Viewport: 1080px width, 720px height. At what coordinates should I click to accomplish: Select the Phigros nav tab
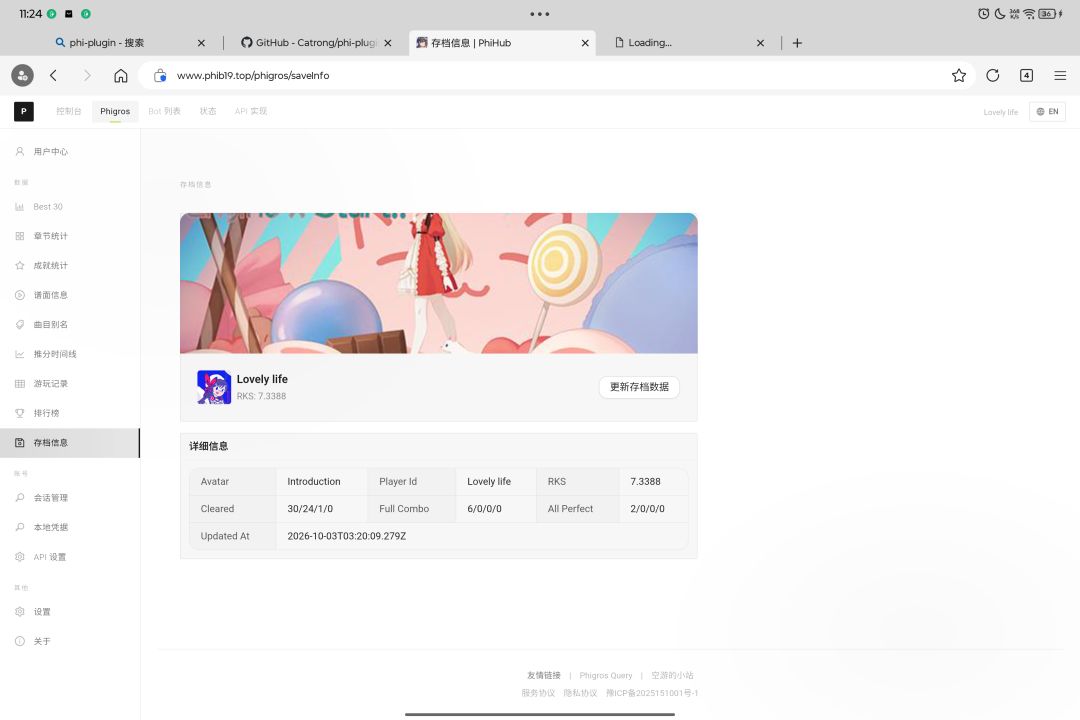(115, 111)
